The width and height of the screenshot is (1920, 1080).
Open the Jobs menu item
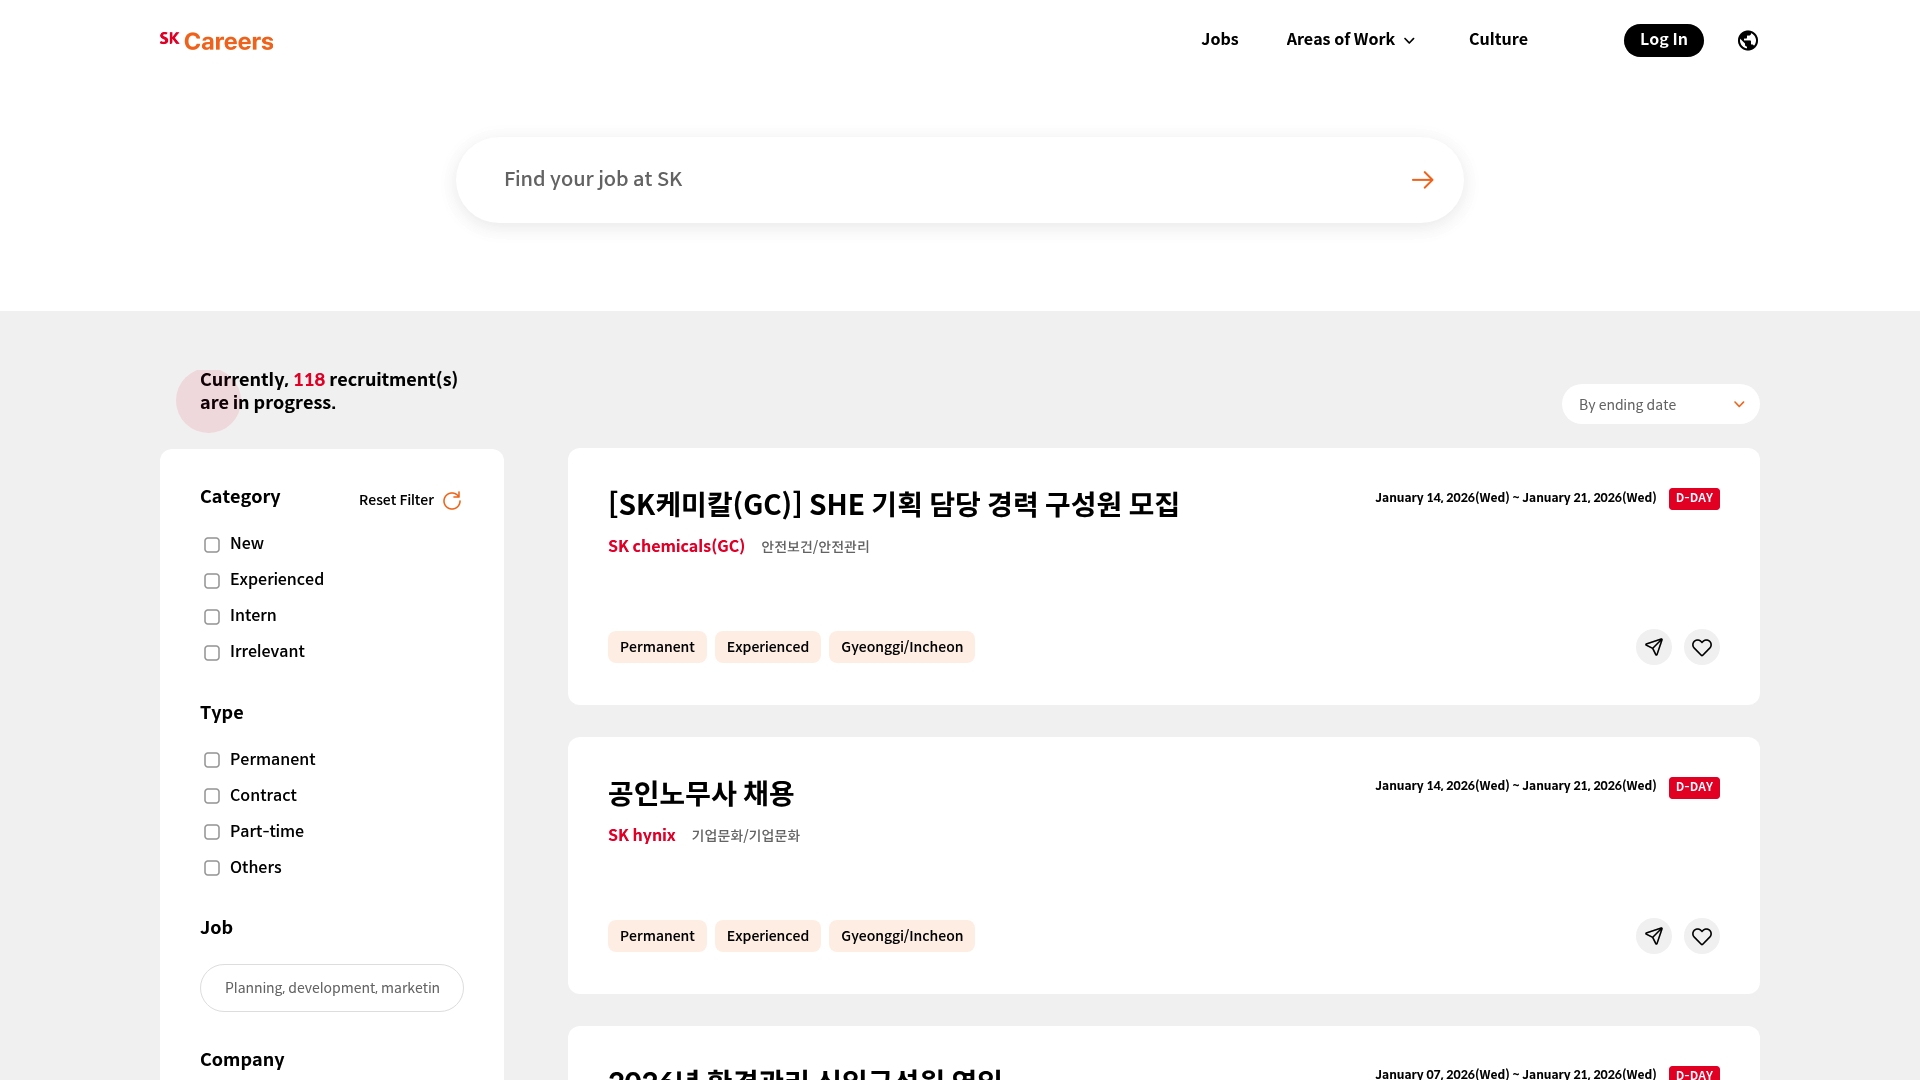click(1219, 40)
